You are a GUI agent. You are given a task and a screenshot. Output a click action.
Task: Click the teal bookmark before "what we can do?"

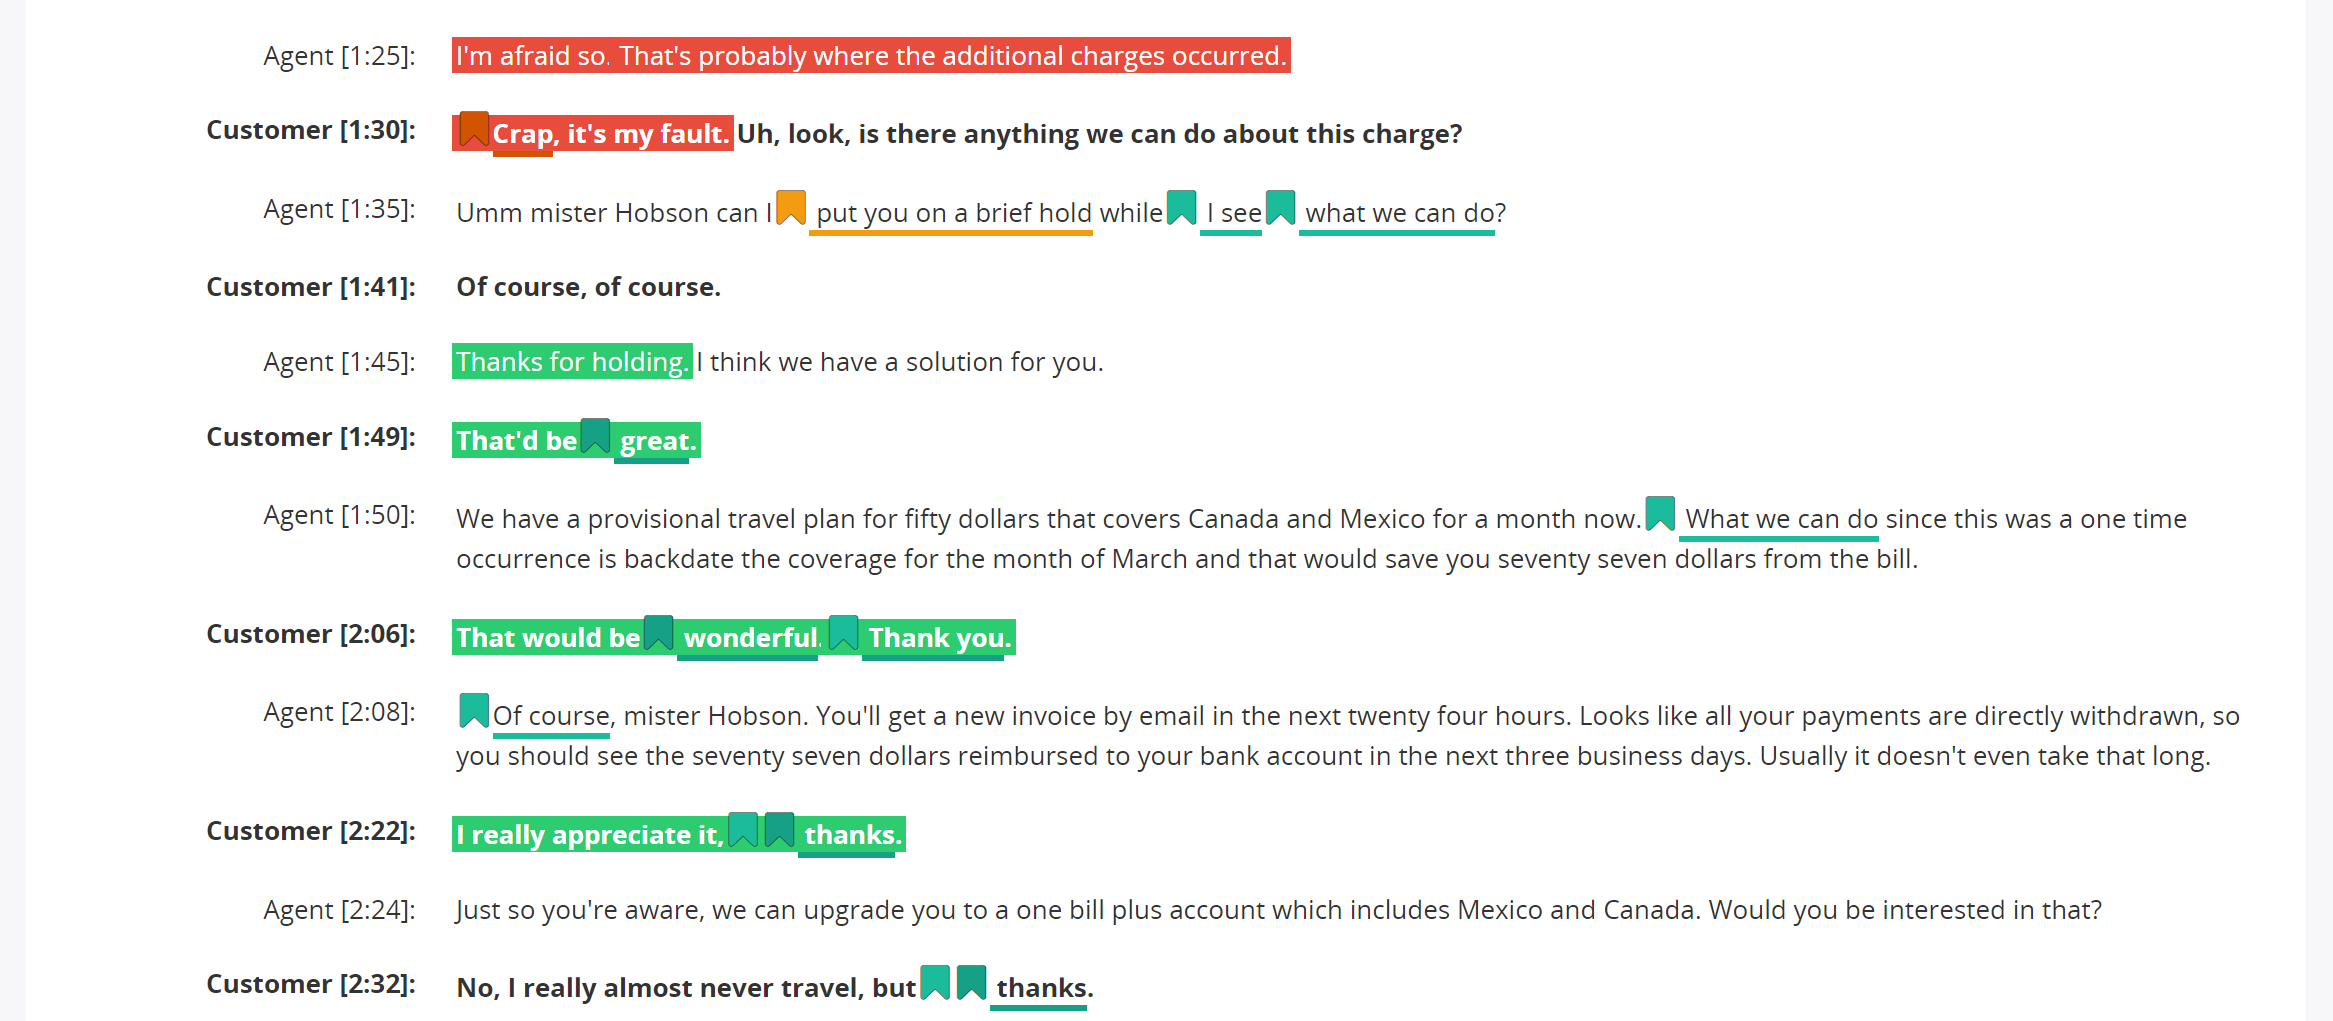[1281, 208]
